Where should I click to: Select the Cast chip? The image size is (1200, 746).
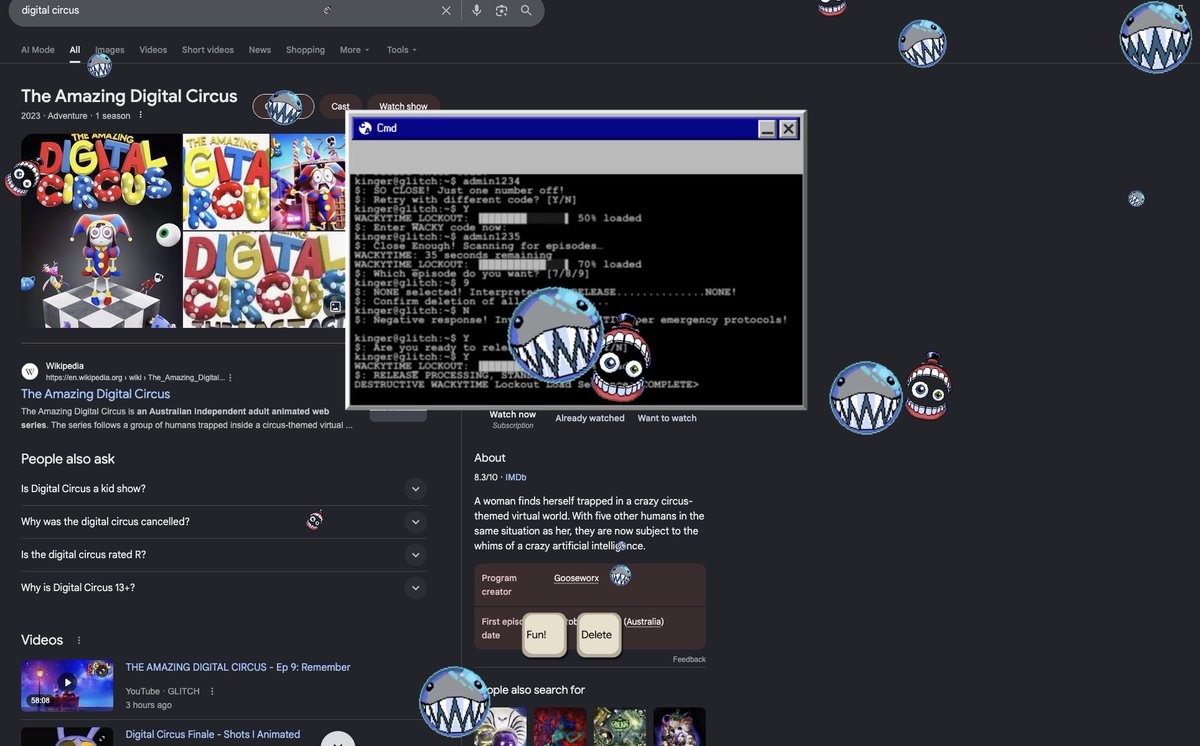pos(341,106)
